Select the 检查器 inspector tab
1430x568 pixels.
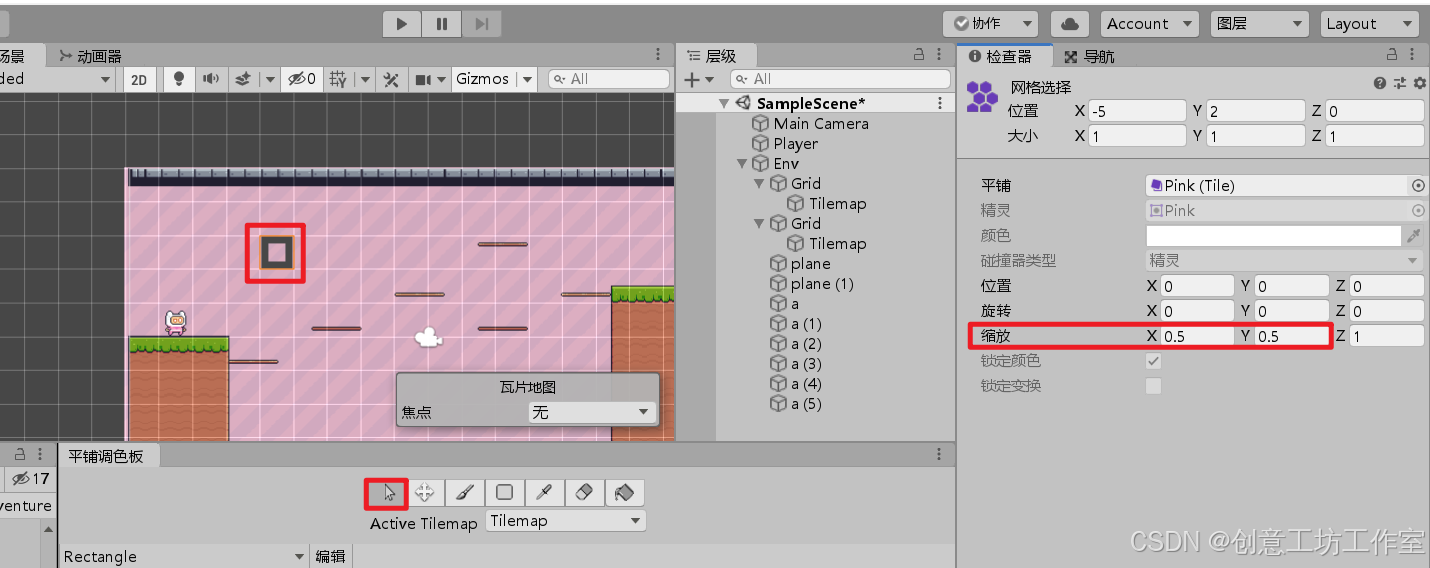coord(1002,56)
